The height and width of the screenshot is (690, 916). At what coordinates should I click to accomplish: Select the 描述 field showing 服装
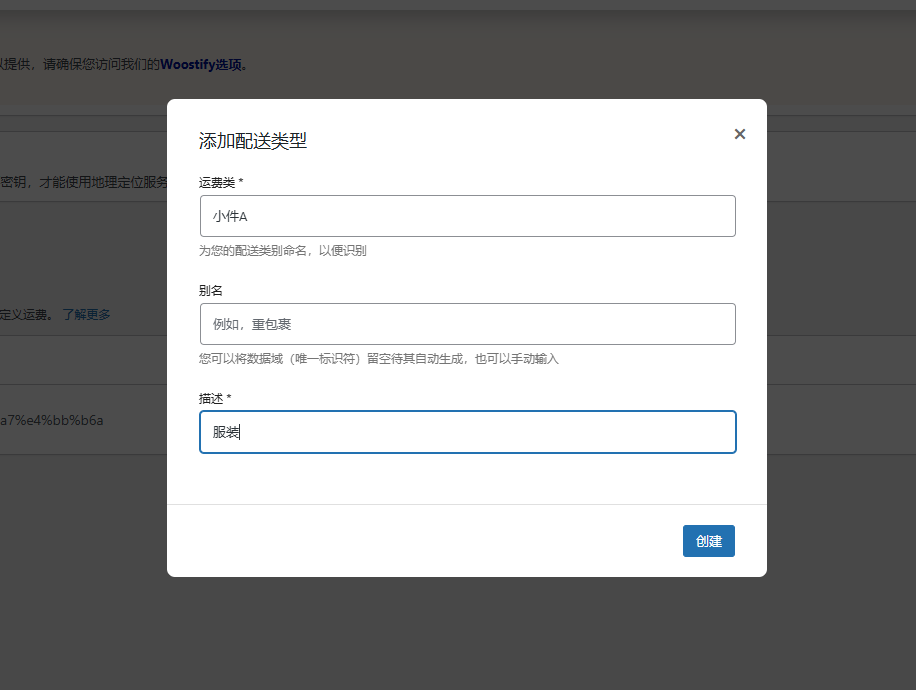pos(467,431)
